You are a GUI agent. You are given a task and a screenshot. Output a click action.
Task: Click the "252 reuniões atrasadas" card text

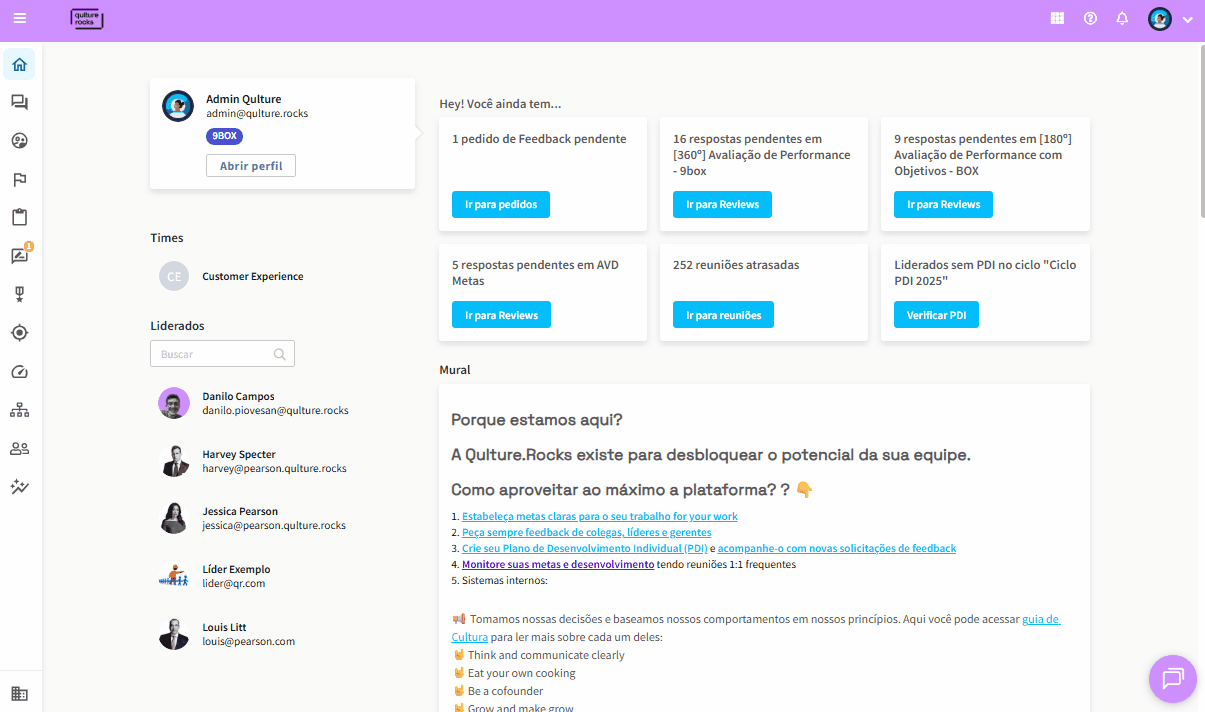tap(736, 265)
